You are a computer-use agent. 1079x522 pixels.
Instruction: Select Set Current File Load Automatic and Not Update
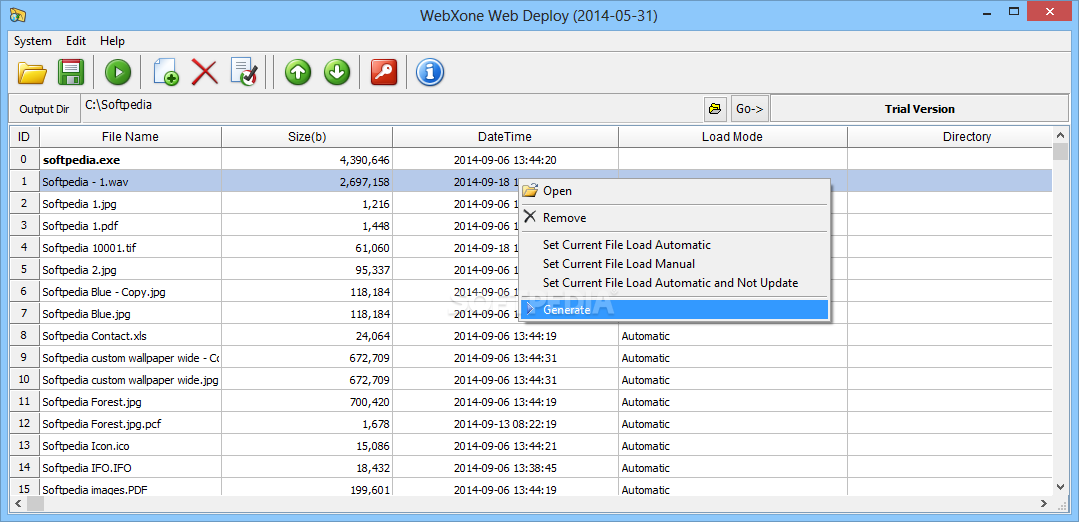674,283
